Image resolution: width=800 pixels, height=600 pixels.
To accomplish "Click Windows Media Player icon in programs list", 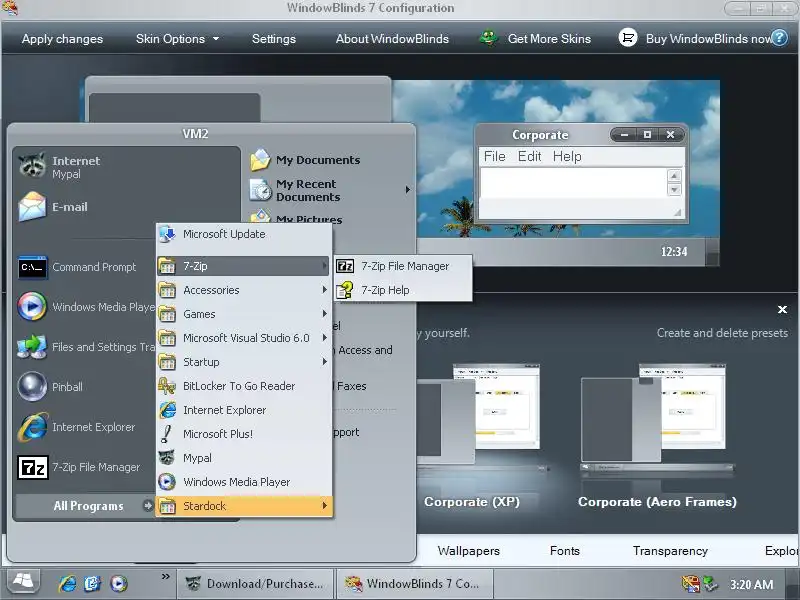I will [167, 482].
